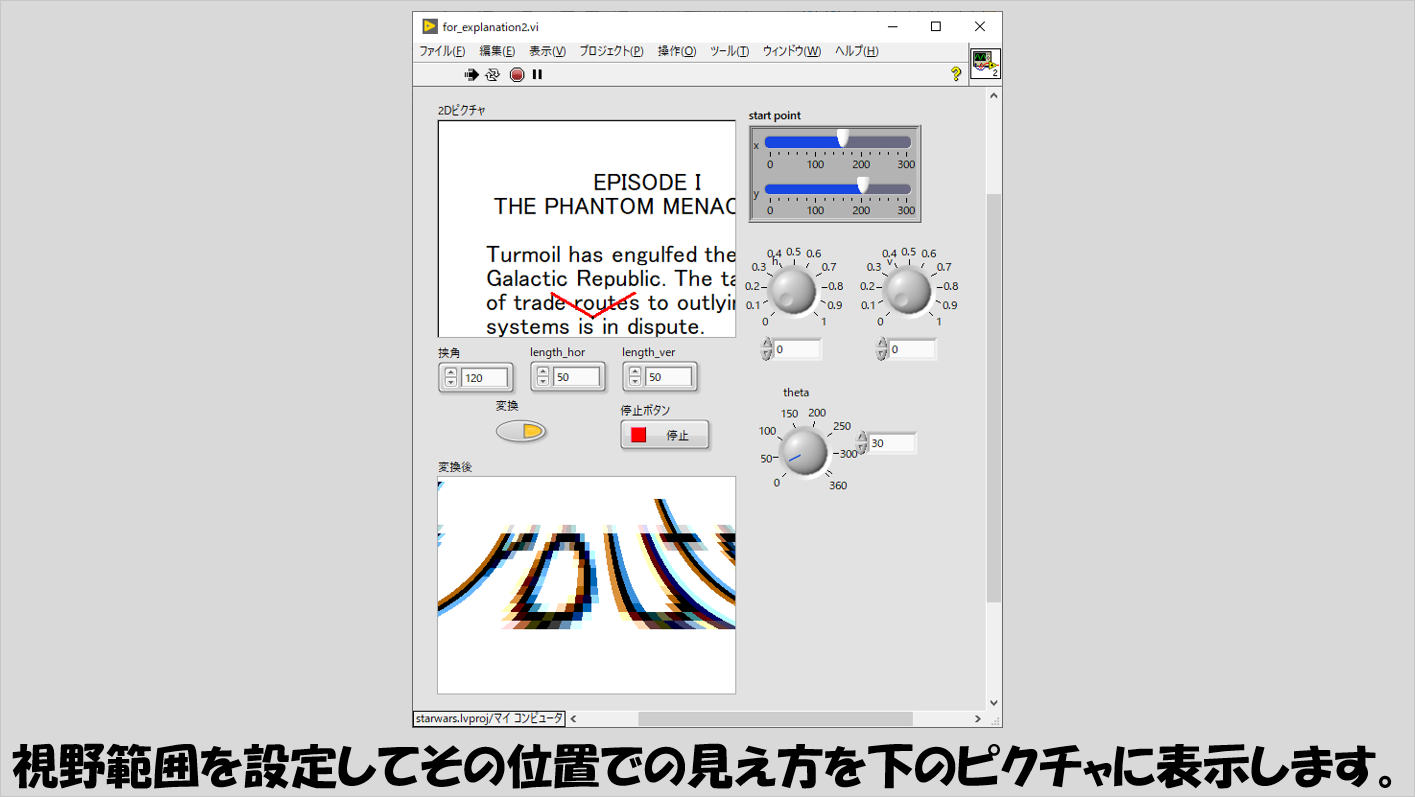Click the start point x slider thumb

coord(843,138)
